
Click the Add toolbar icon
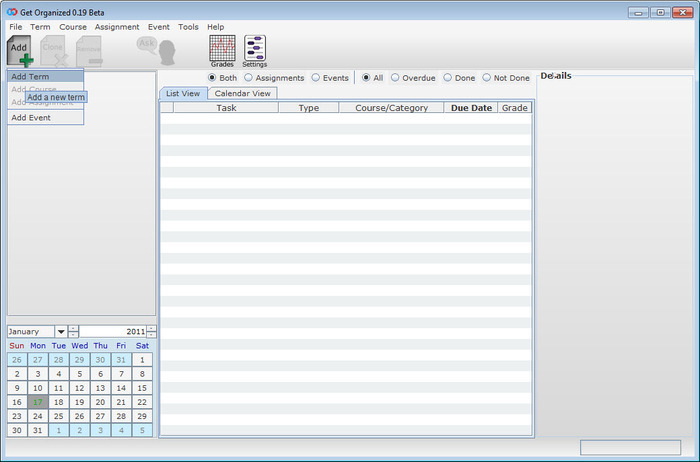[20, 51]
